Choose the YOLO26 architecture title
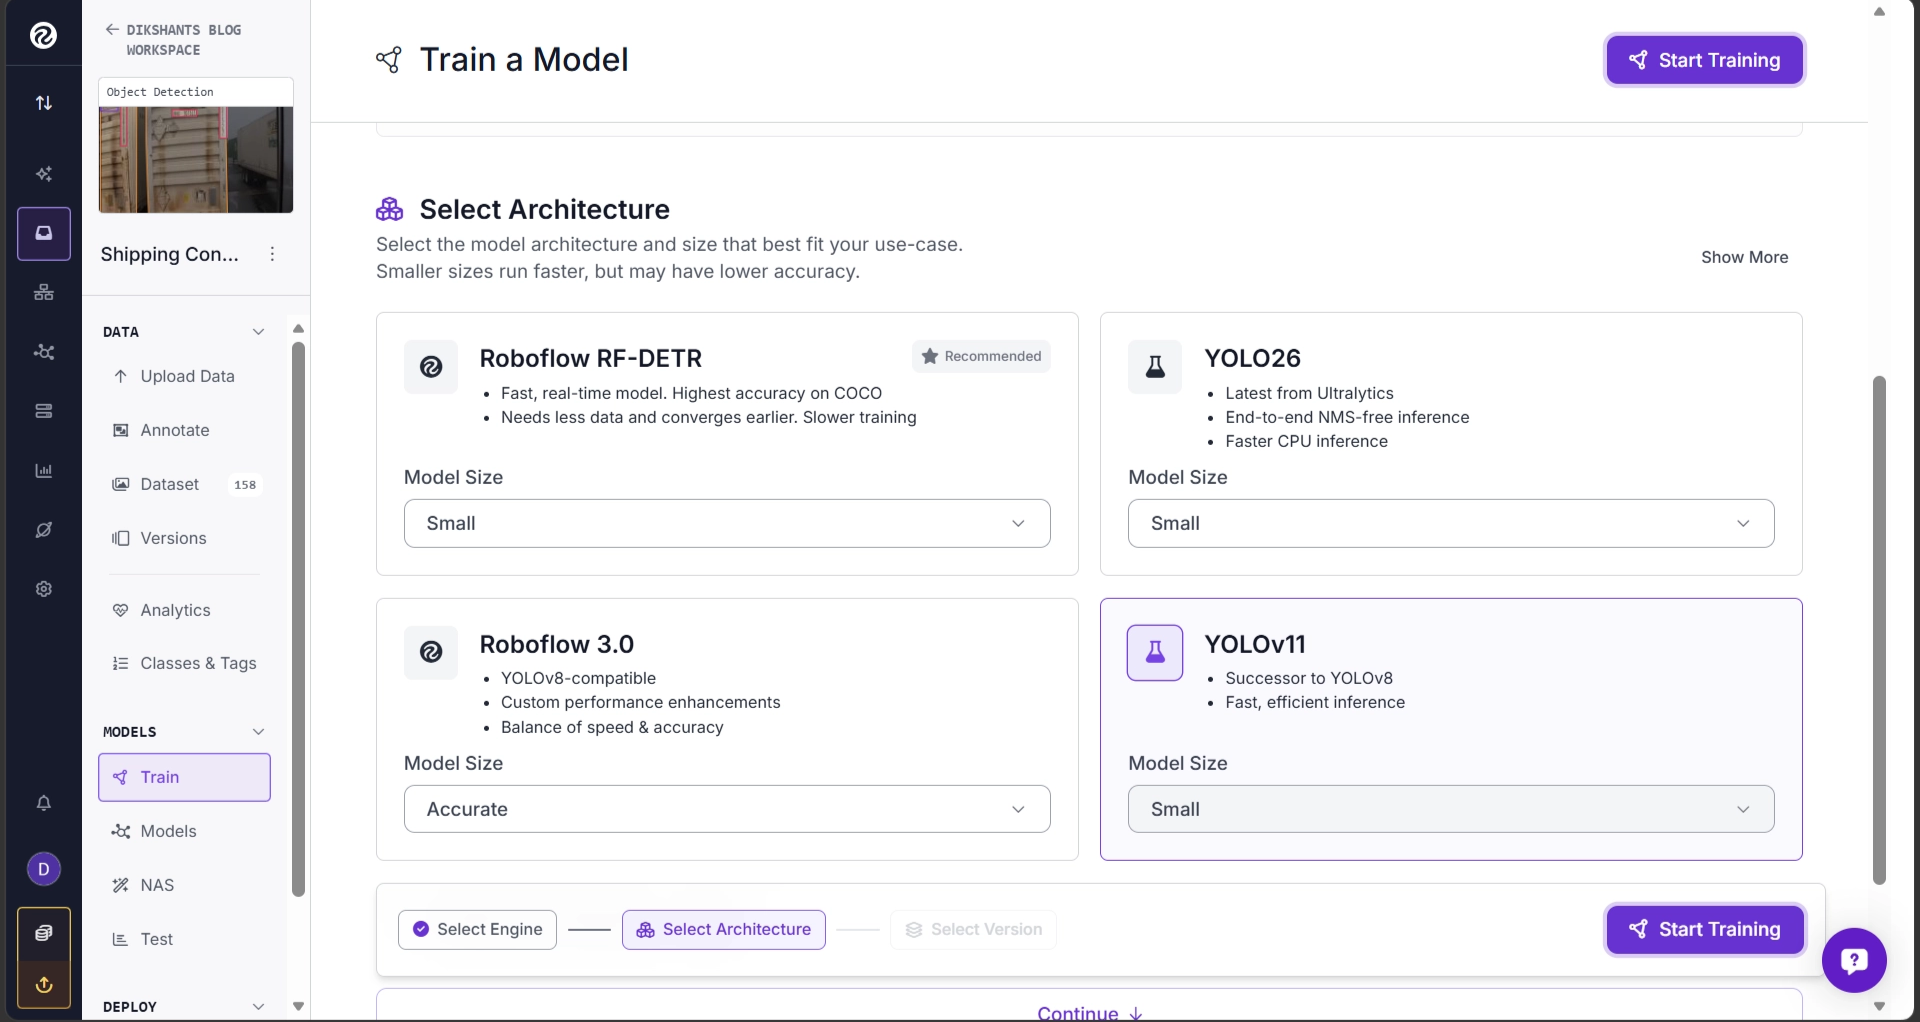The image size is (1920, 1022). point(1253,358)
